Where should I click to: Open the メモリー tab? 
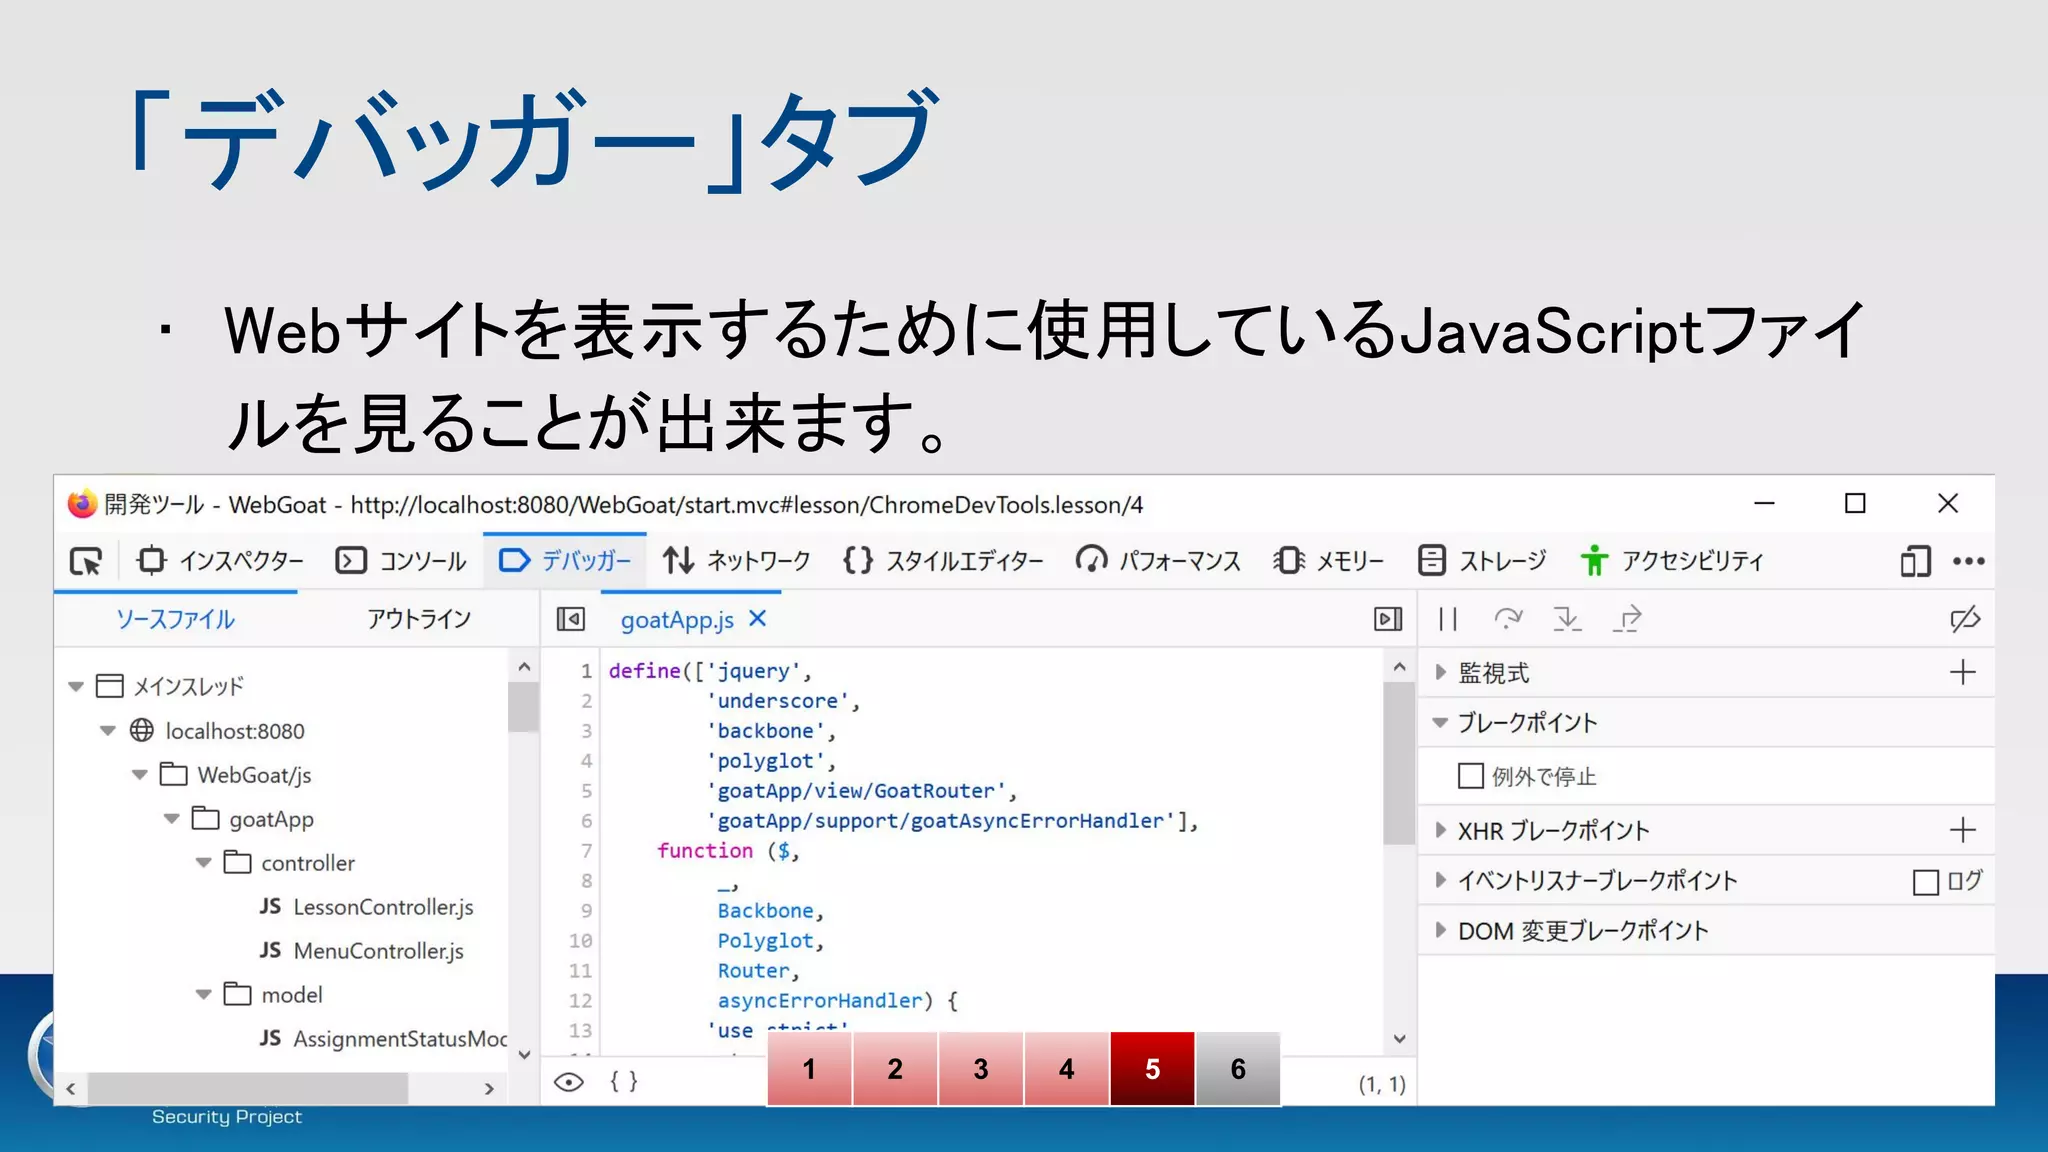[x=1329, y=561]
